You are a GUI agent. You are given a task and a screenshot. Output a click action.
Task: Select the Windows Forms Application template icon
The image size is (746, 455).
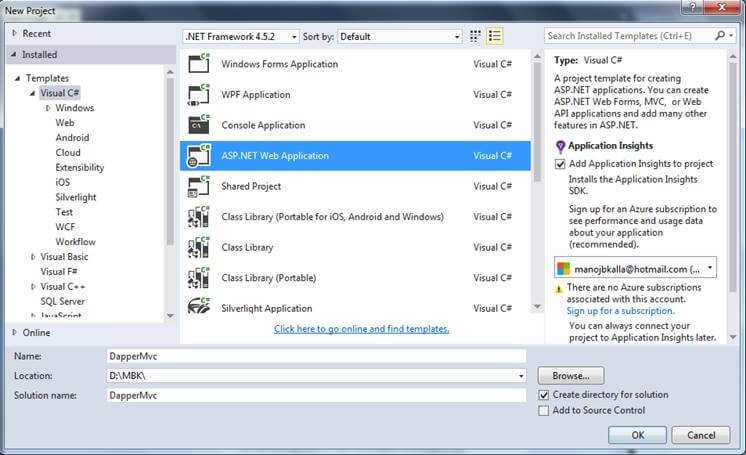[x=199, y=63]
